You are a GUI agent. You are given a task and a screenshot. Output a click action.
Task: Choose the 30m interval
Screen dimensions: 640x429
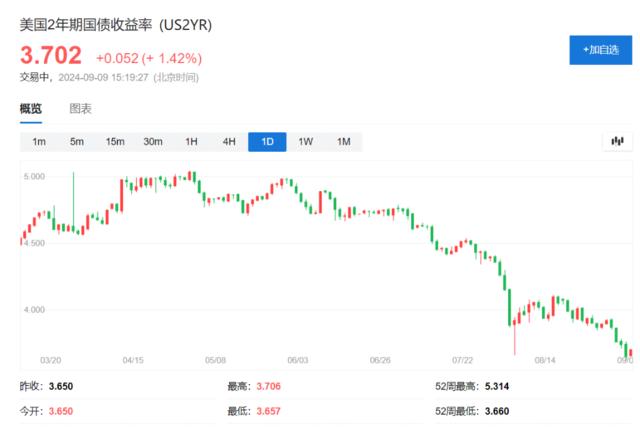click(x=153, y=142)
